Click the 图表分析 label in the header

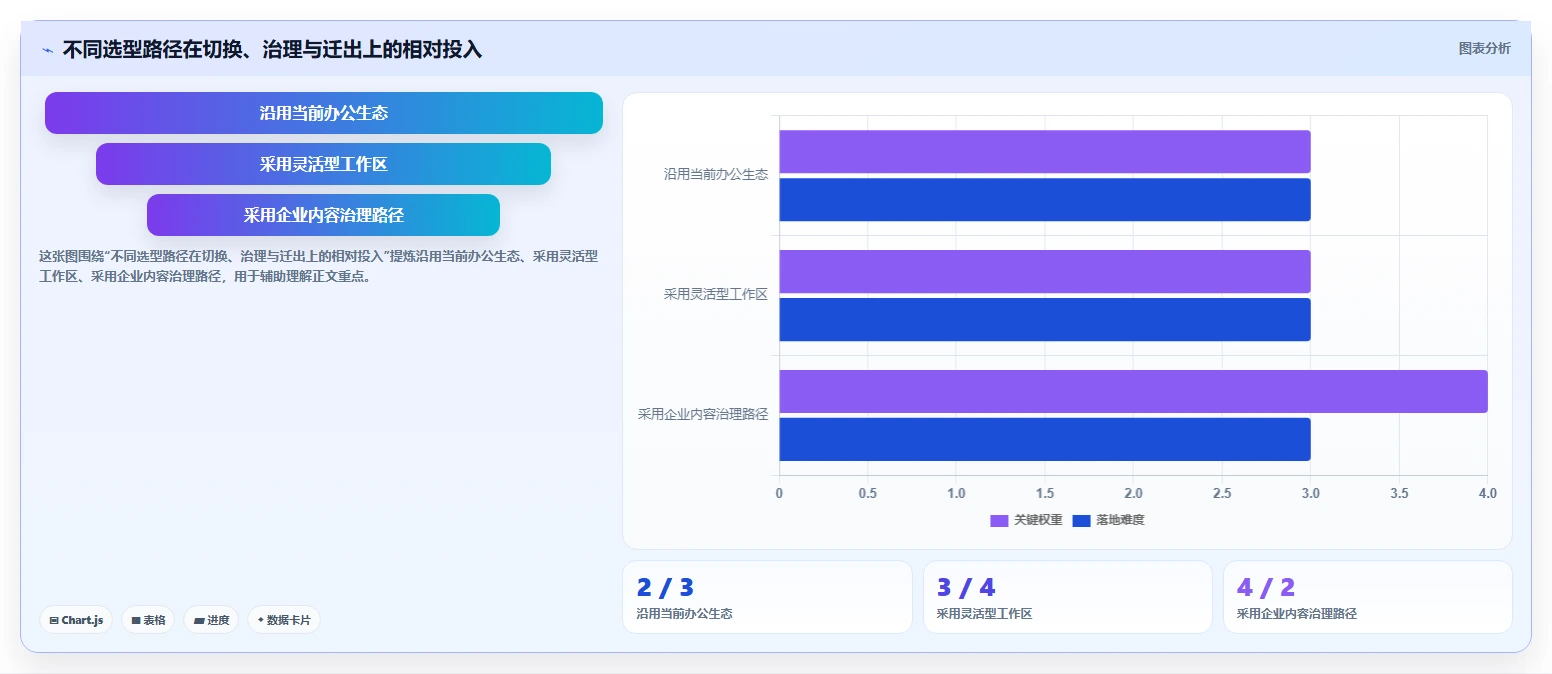coord(1485,48)
